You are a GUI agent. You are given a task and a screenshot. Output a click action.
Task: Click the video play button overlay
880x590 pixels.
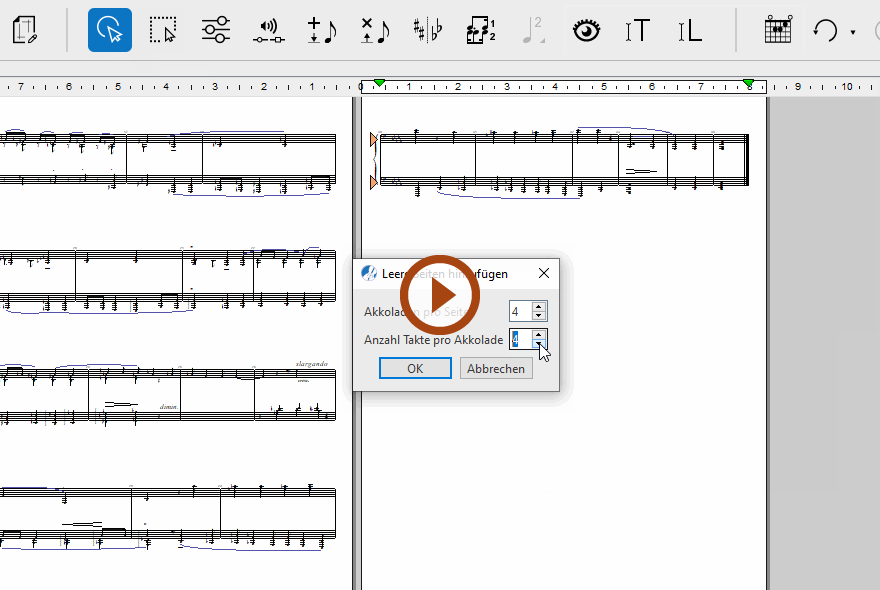(x=440, y=295)
